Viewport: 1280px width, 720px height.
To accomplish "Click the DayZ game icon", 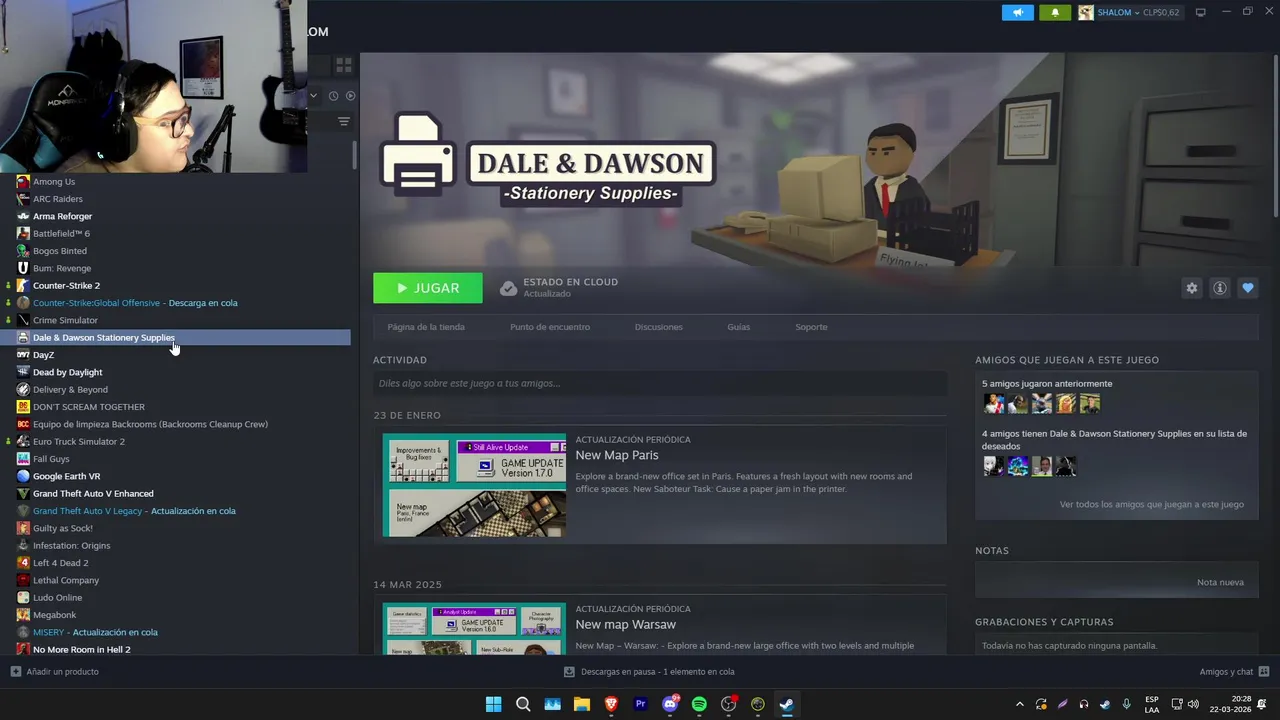I will (23, 355).
